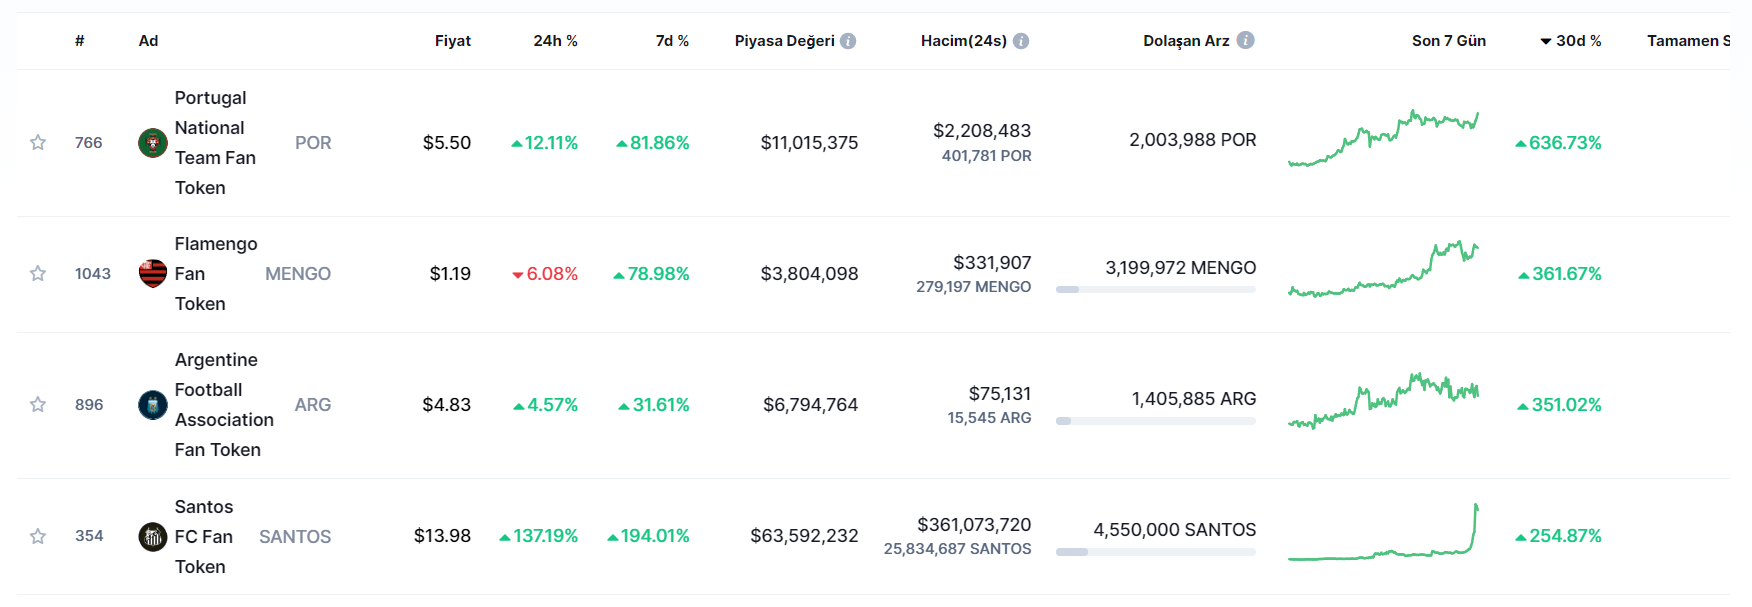Click the Argentine Football Association token logo
This screenshot has height=607, width=1752.
[152, 405]
